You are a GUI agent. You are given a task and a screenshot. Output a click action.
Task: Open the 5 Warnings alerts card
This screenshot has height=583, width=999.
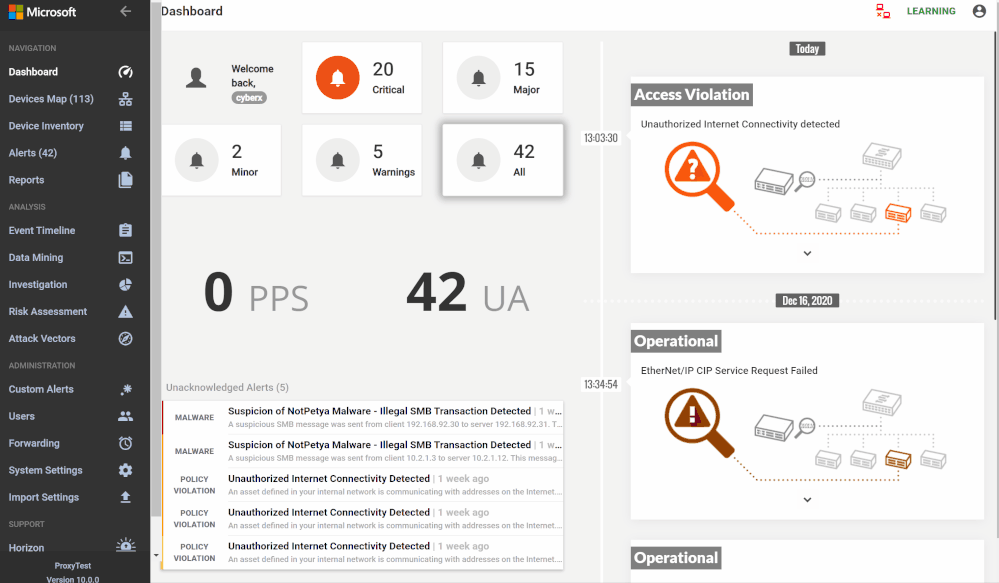click(362, 160)
